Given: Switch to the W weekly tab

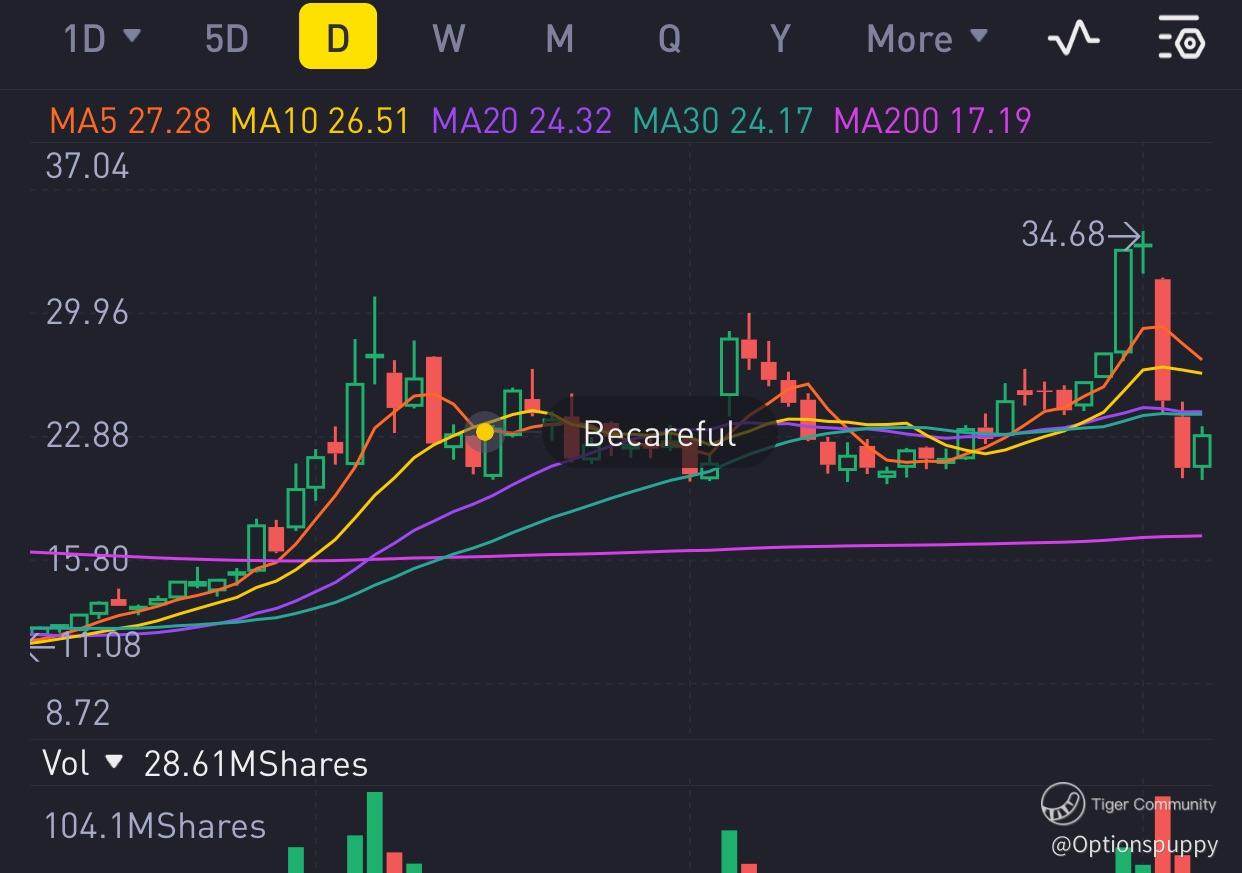Looking at the screenshot, I should point(449,38).
